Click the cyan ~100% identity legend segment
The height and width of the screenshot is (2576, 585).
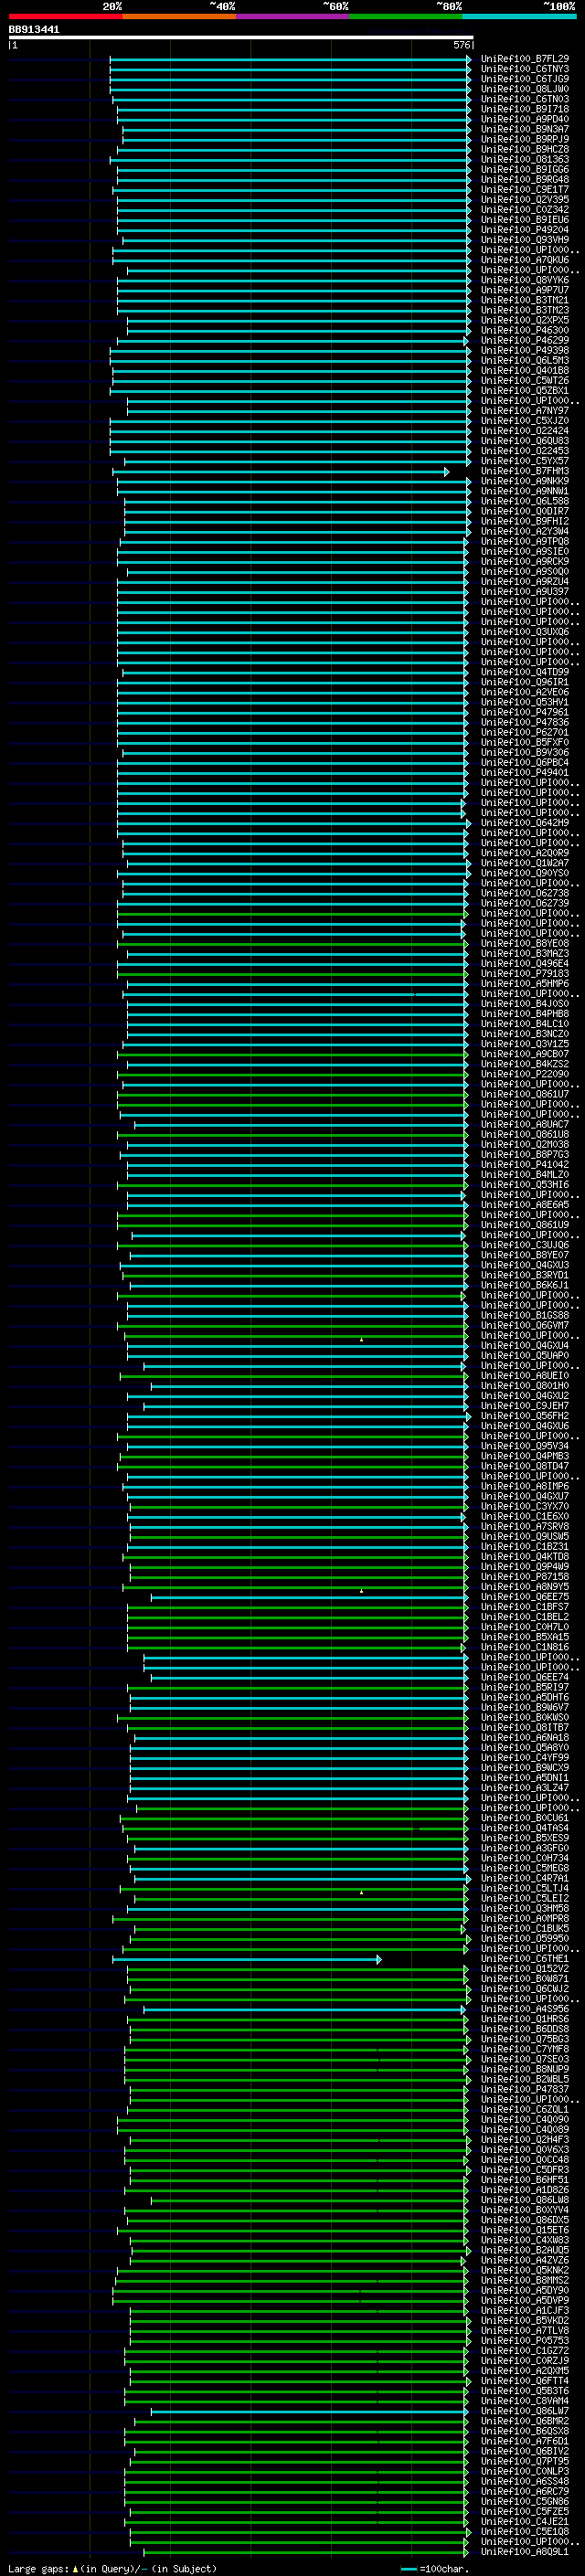519,16
